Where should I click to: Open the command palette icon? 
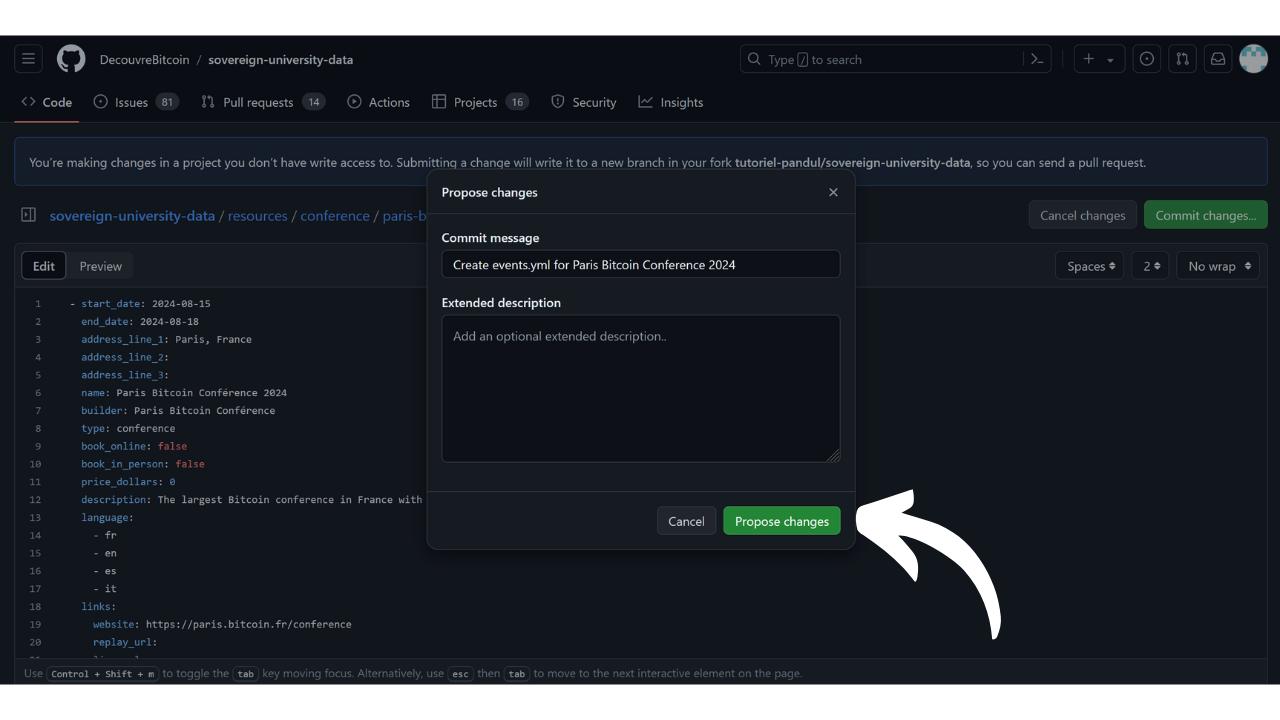[x=1037, y=59]
